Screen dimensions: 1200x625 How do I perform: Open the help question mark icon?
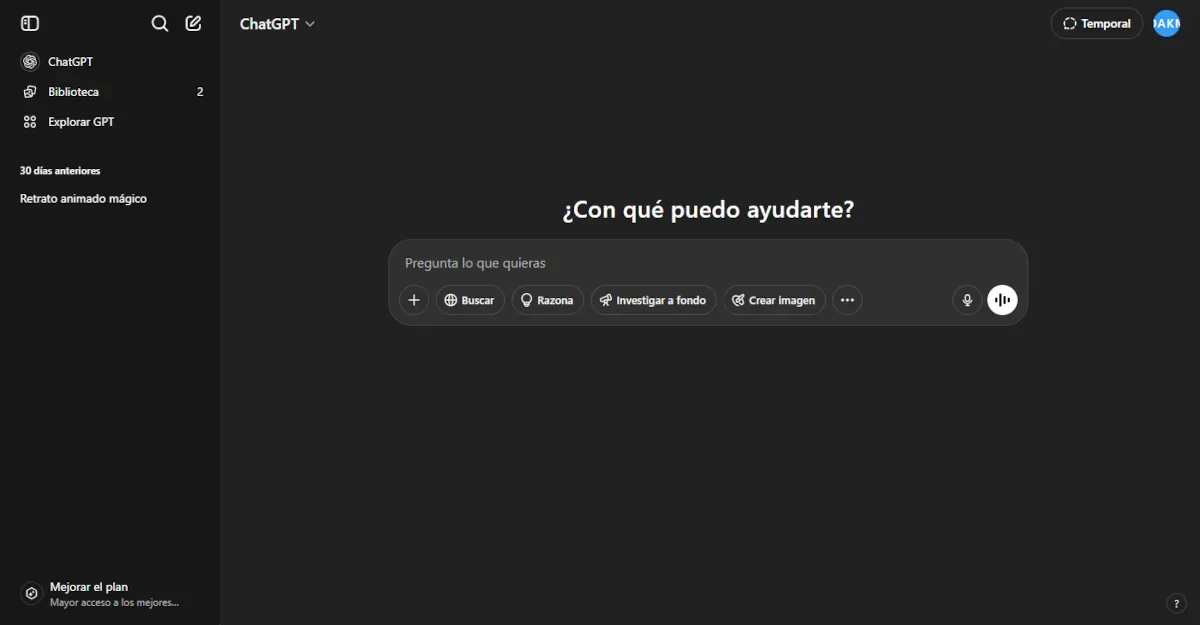1176,603
